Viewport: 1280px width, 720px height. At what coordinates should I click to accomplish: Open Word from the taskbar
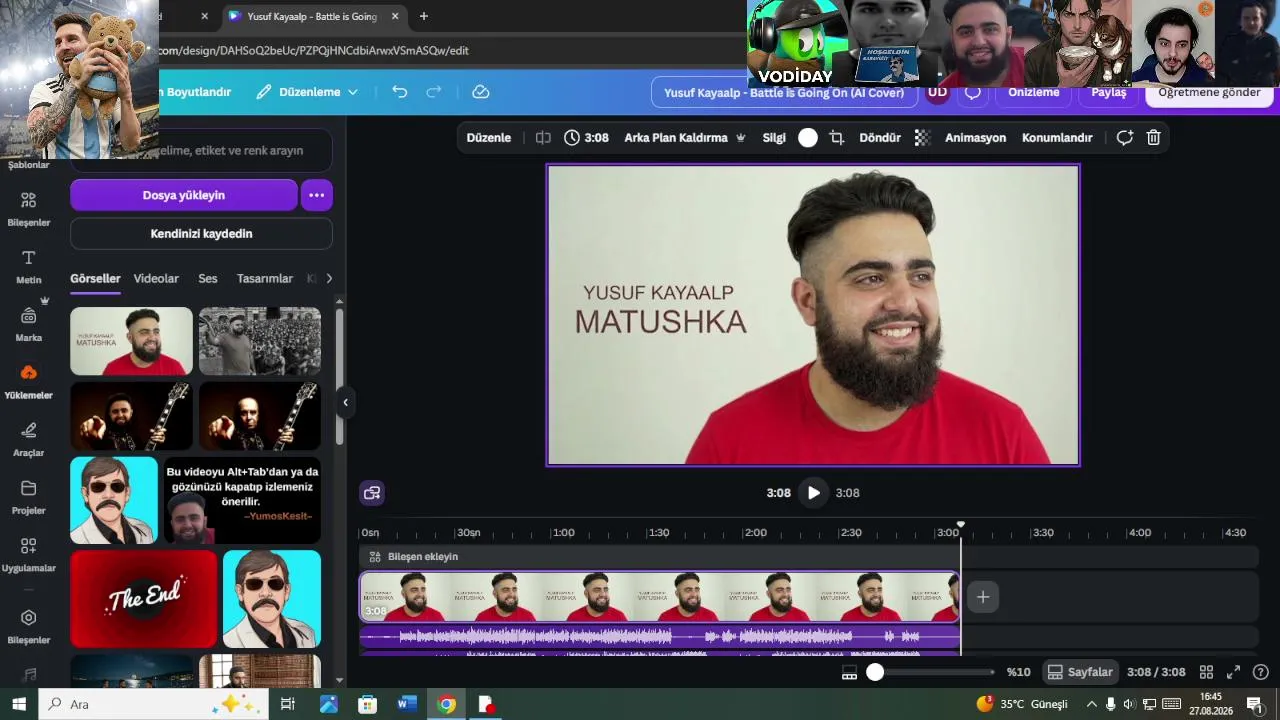pyautogui.click(x=407, y=704)
